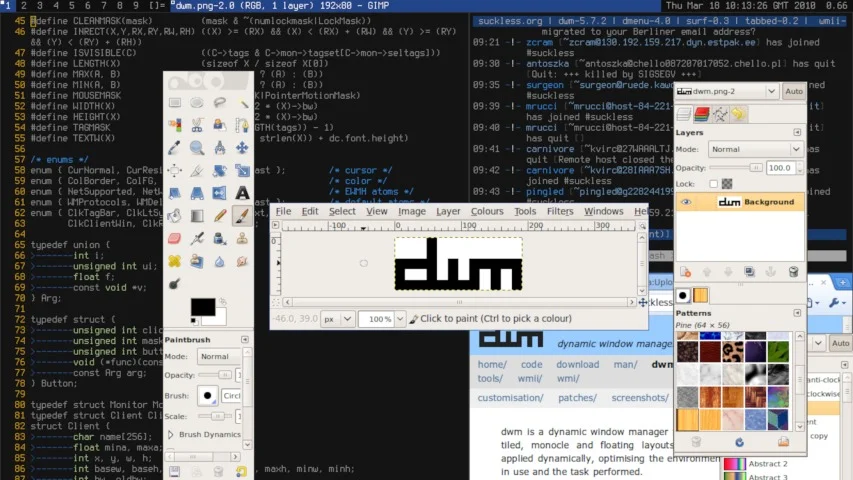This screenshot has height=480, width=853.
Task: Pick the Zoom magnifier tool
Action: [197, 147]
